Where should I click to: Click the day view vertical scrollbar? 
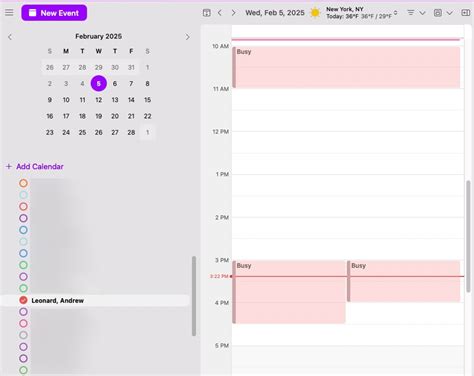(x=468, y=236)
